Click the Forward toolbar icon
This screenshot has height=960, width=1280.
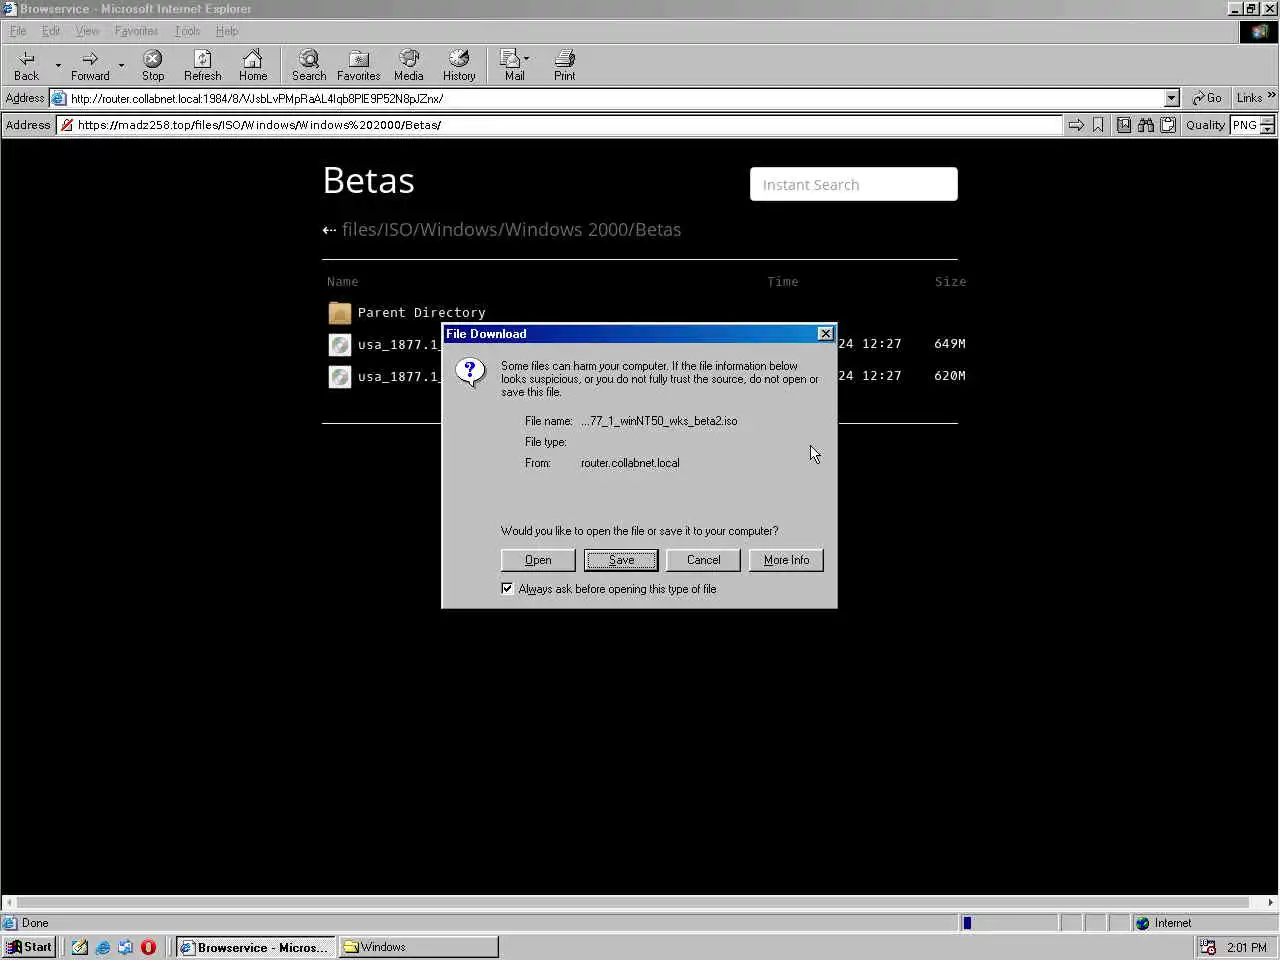pos(90,59)
